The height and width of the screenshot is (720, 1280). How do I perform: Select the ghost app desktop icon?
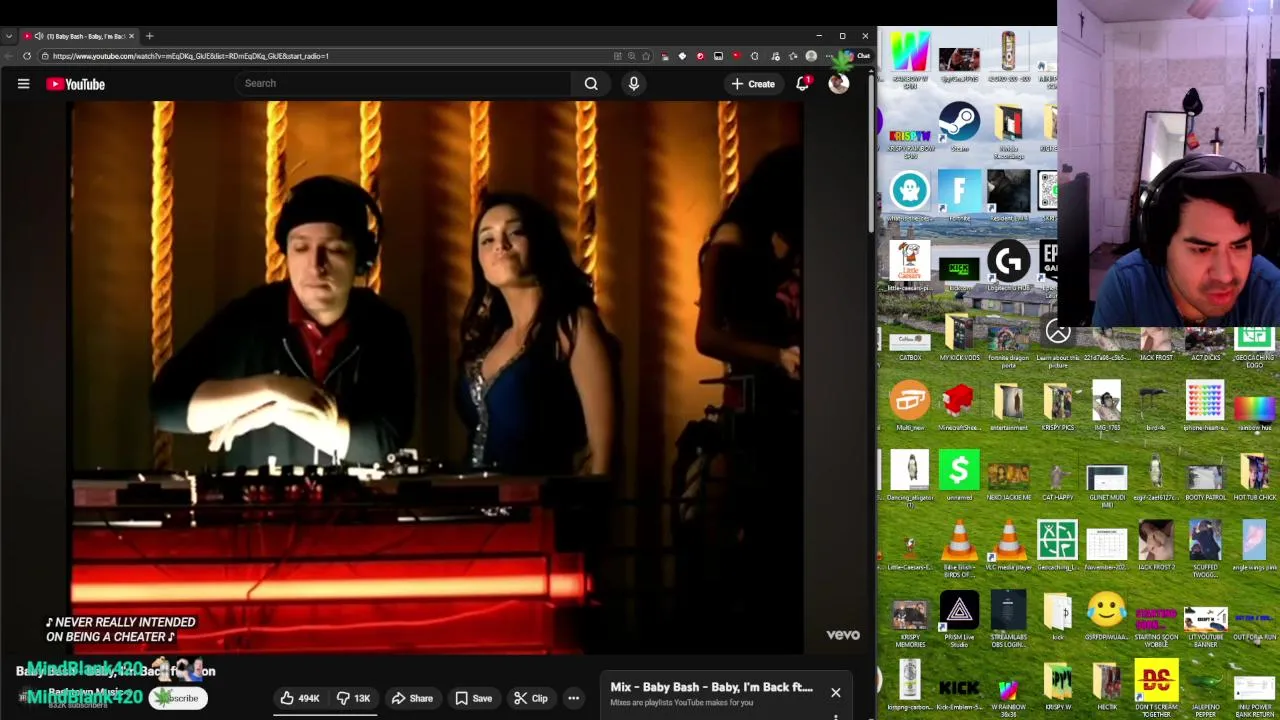click(909, 196)
